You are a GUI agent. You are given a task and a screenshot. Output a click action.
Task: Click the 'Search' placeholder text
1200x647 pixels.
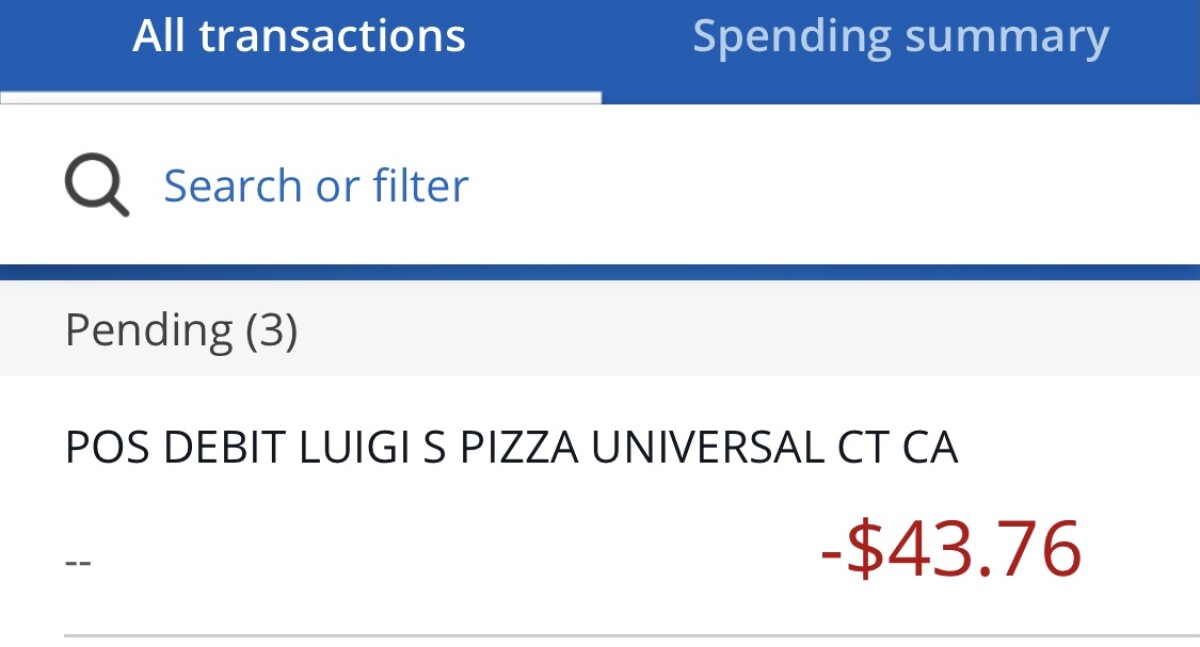233,187
